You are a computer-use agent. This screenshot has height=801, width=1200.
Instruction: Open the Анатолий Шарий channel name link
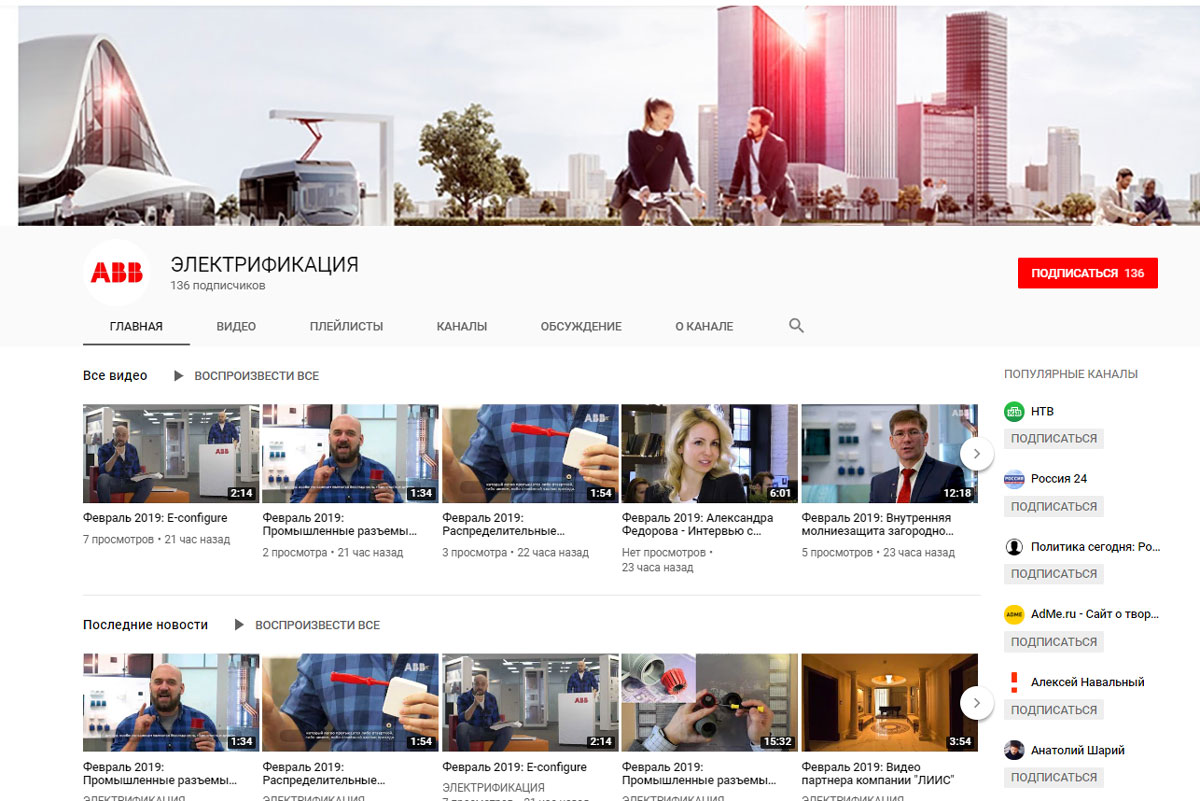pyautogui.click(x=1078, y=750)
